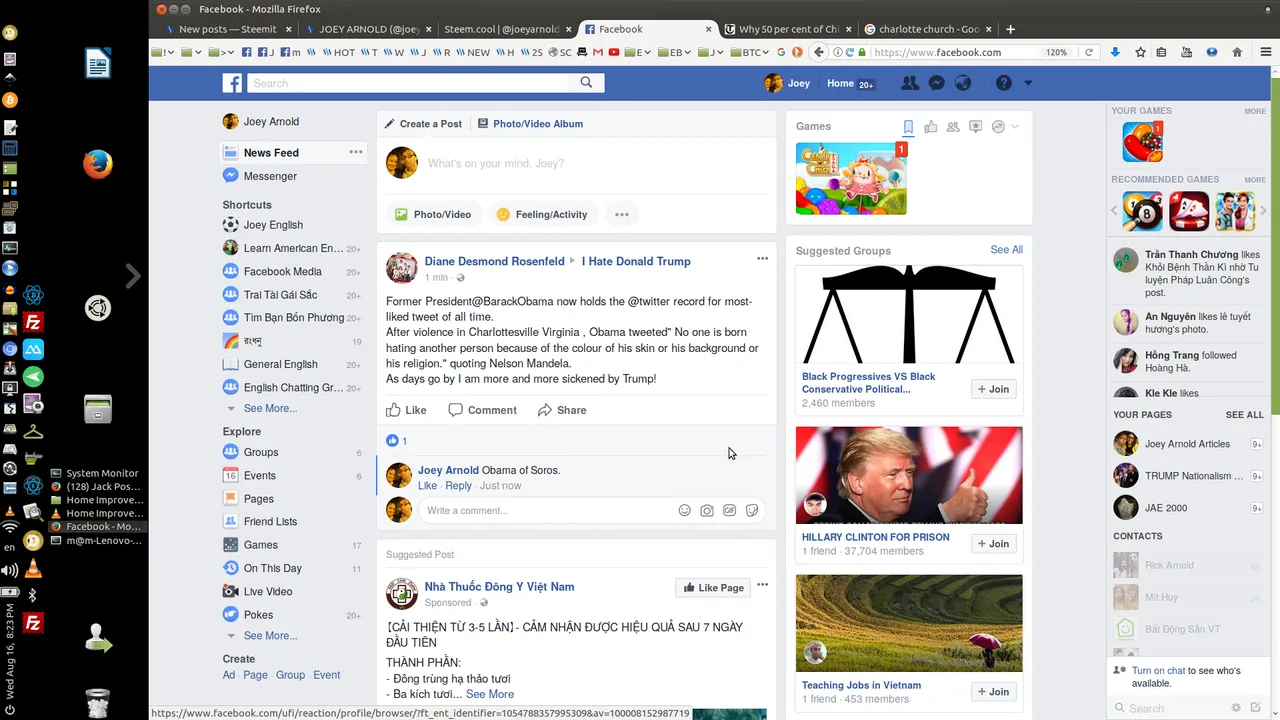Image resolution: width=1280 pixels, height=720 pixels.
Task: Click Turn on chat link
Action: pos(1159,671)
